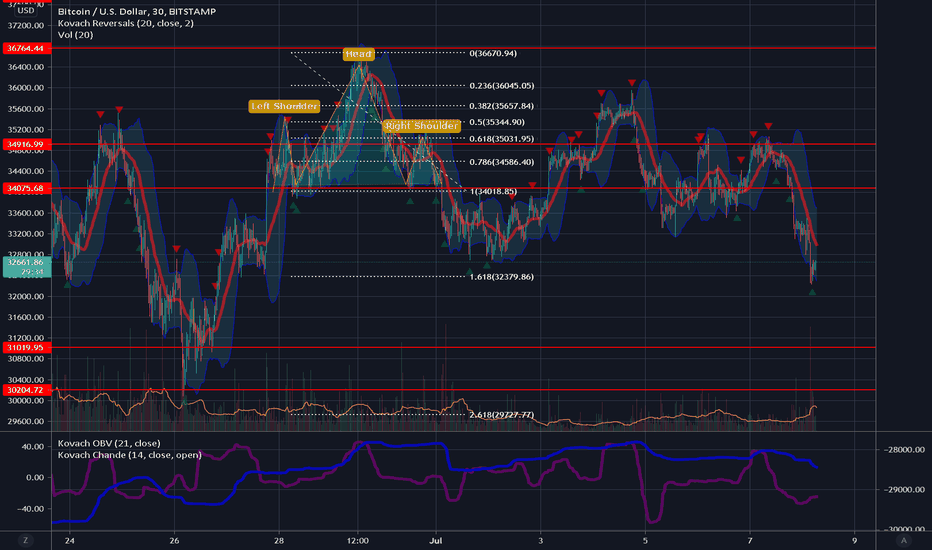Click the -29000.00 OBV scale value

(x=903, y=489)
